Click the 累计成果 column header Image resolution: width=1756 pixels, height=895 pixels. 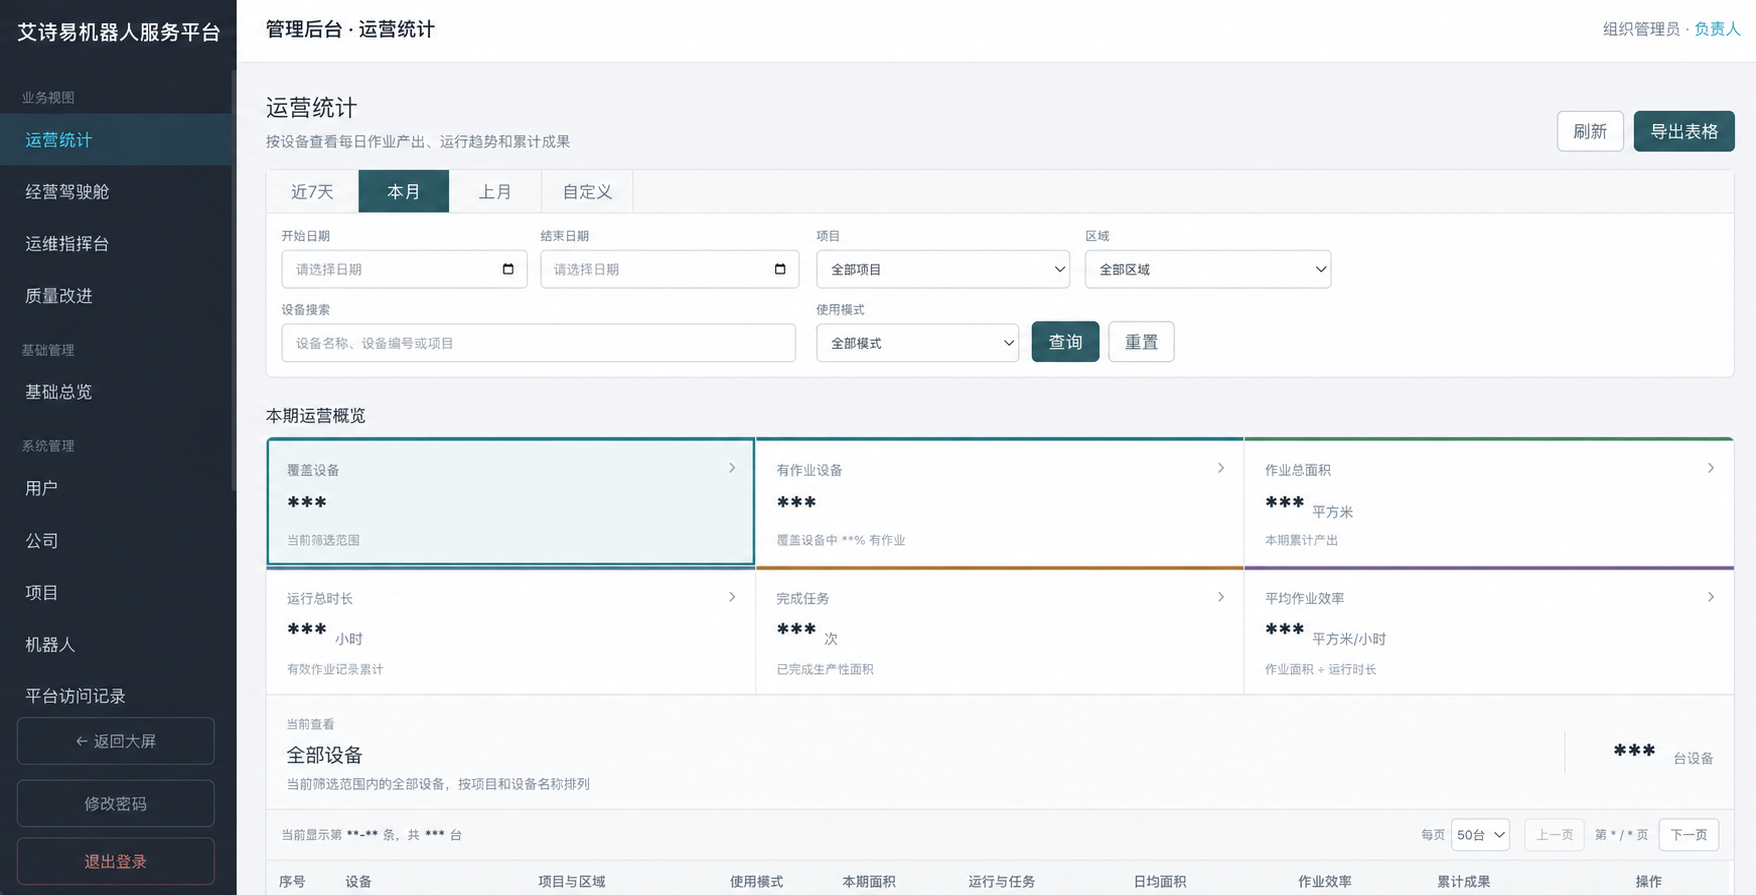pyautogui.click(x=1463, y=881)
